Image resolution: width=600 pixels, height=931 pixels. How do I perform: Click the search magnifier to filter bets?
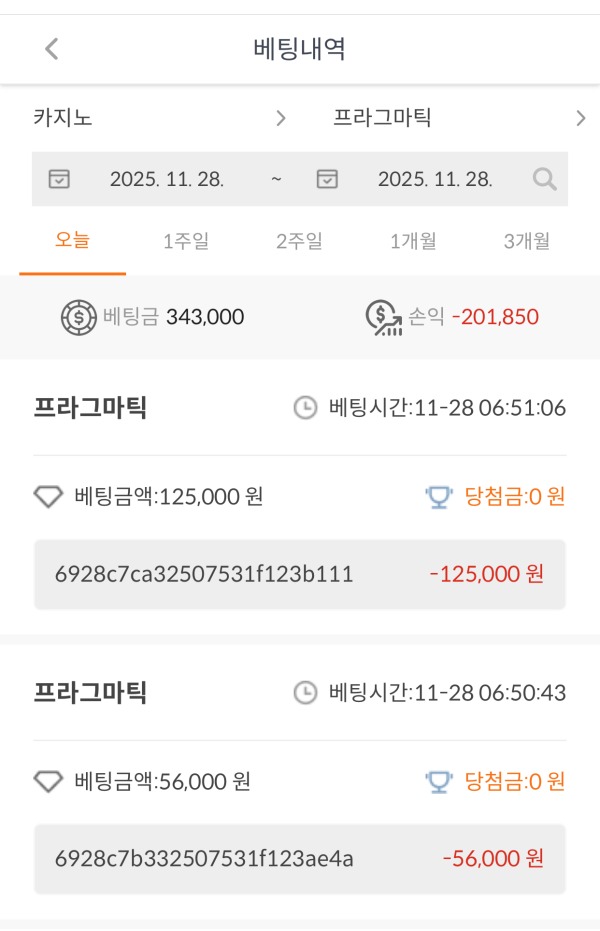tap(544, 179)
